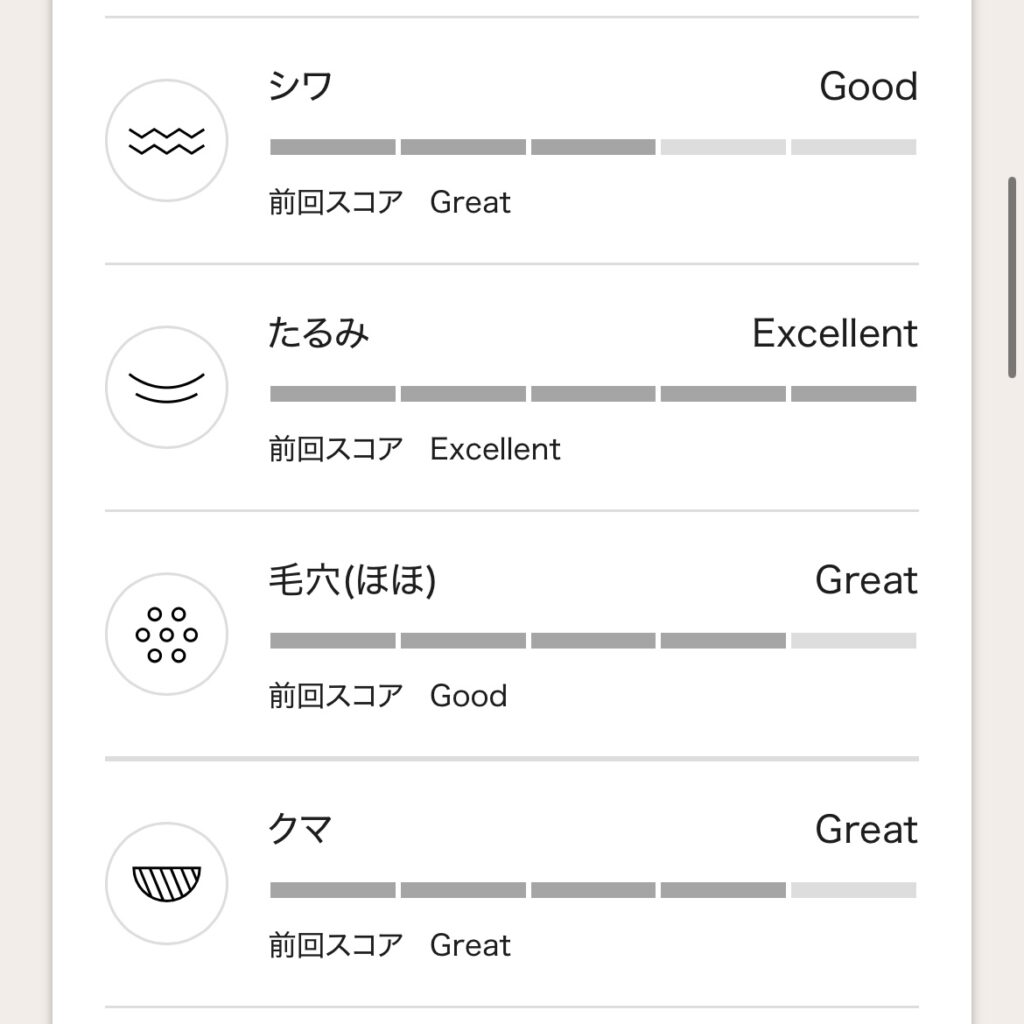Select the シワ title label
Image resolution: width=1024 pixels, height=1024 pixels.
pos(300,87)
